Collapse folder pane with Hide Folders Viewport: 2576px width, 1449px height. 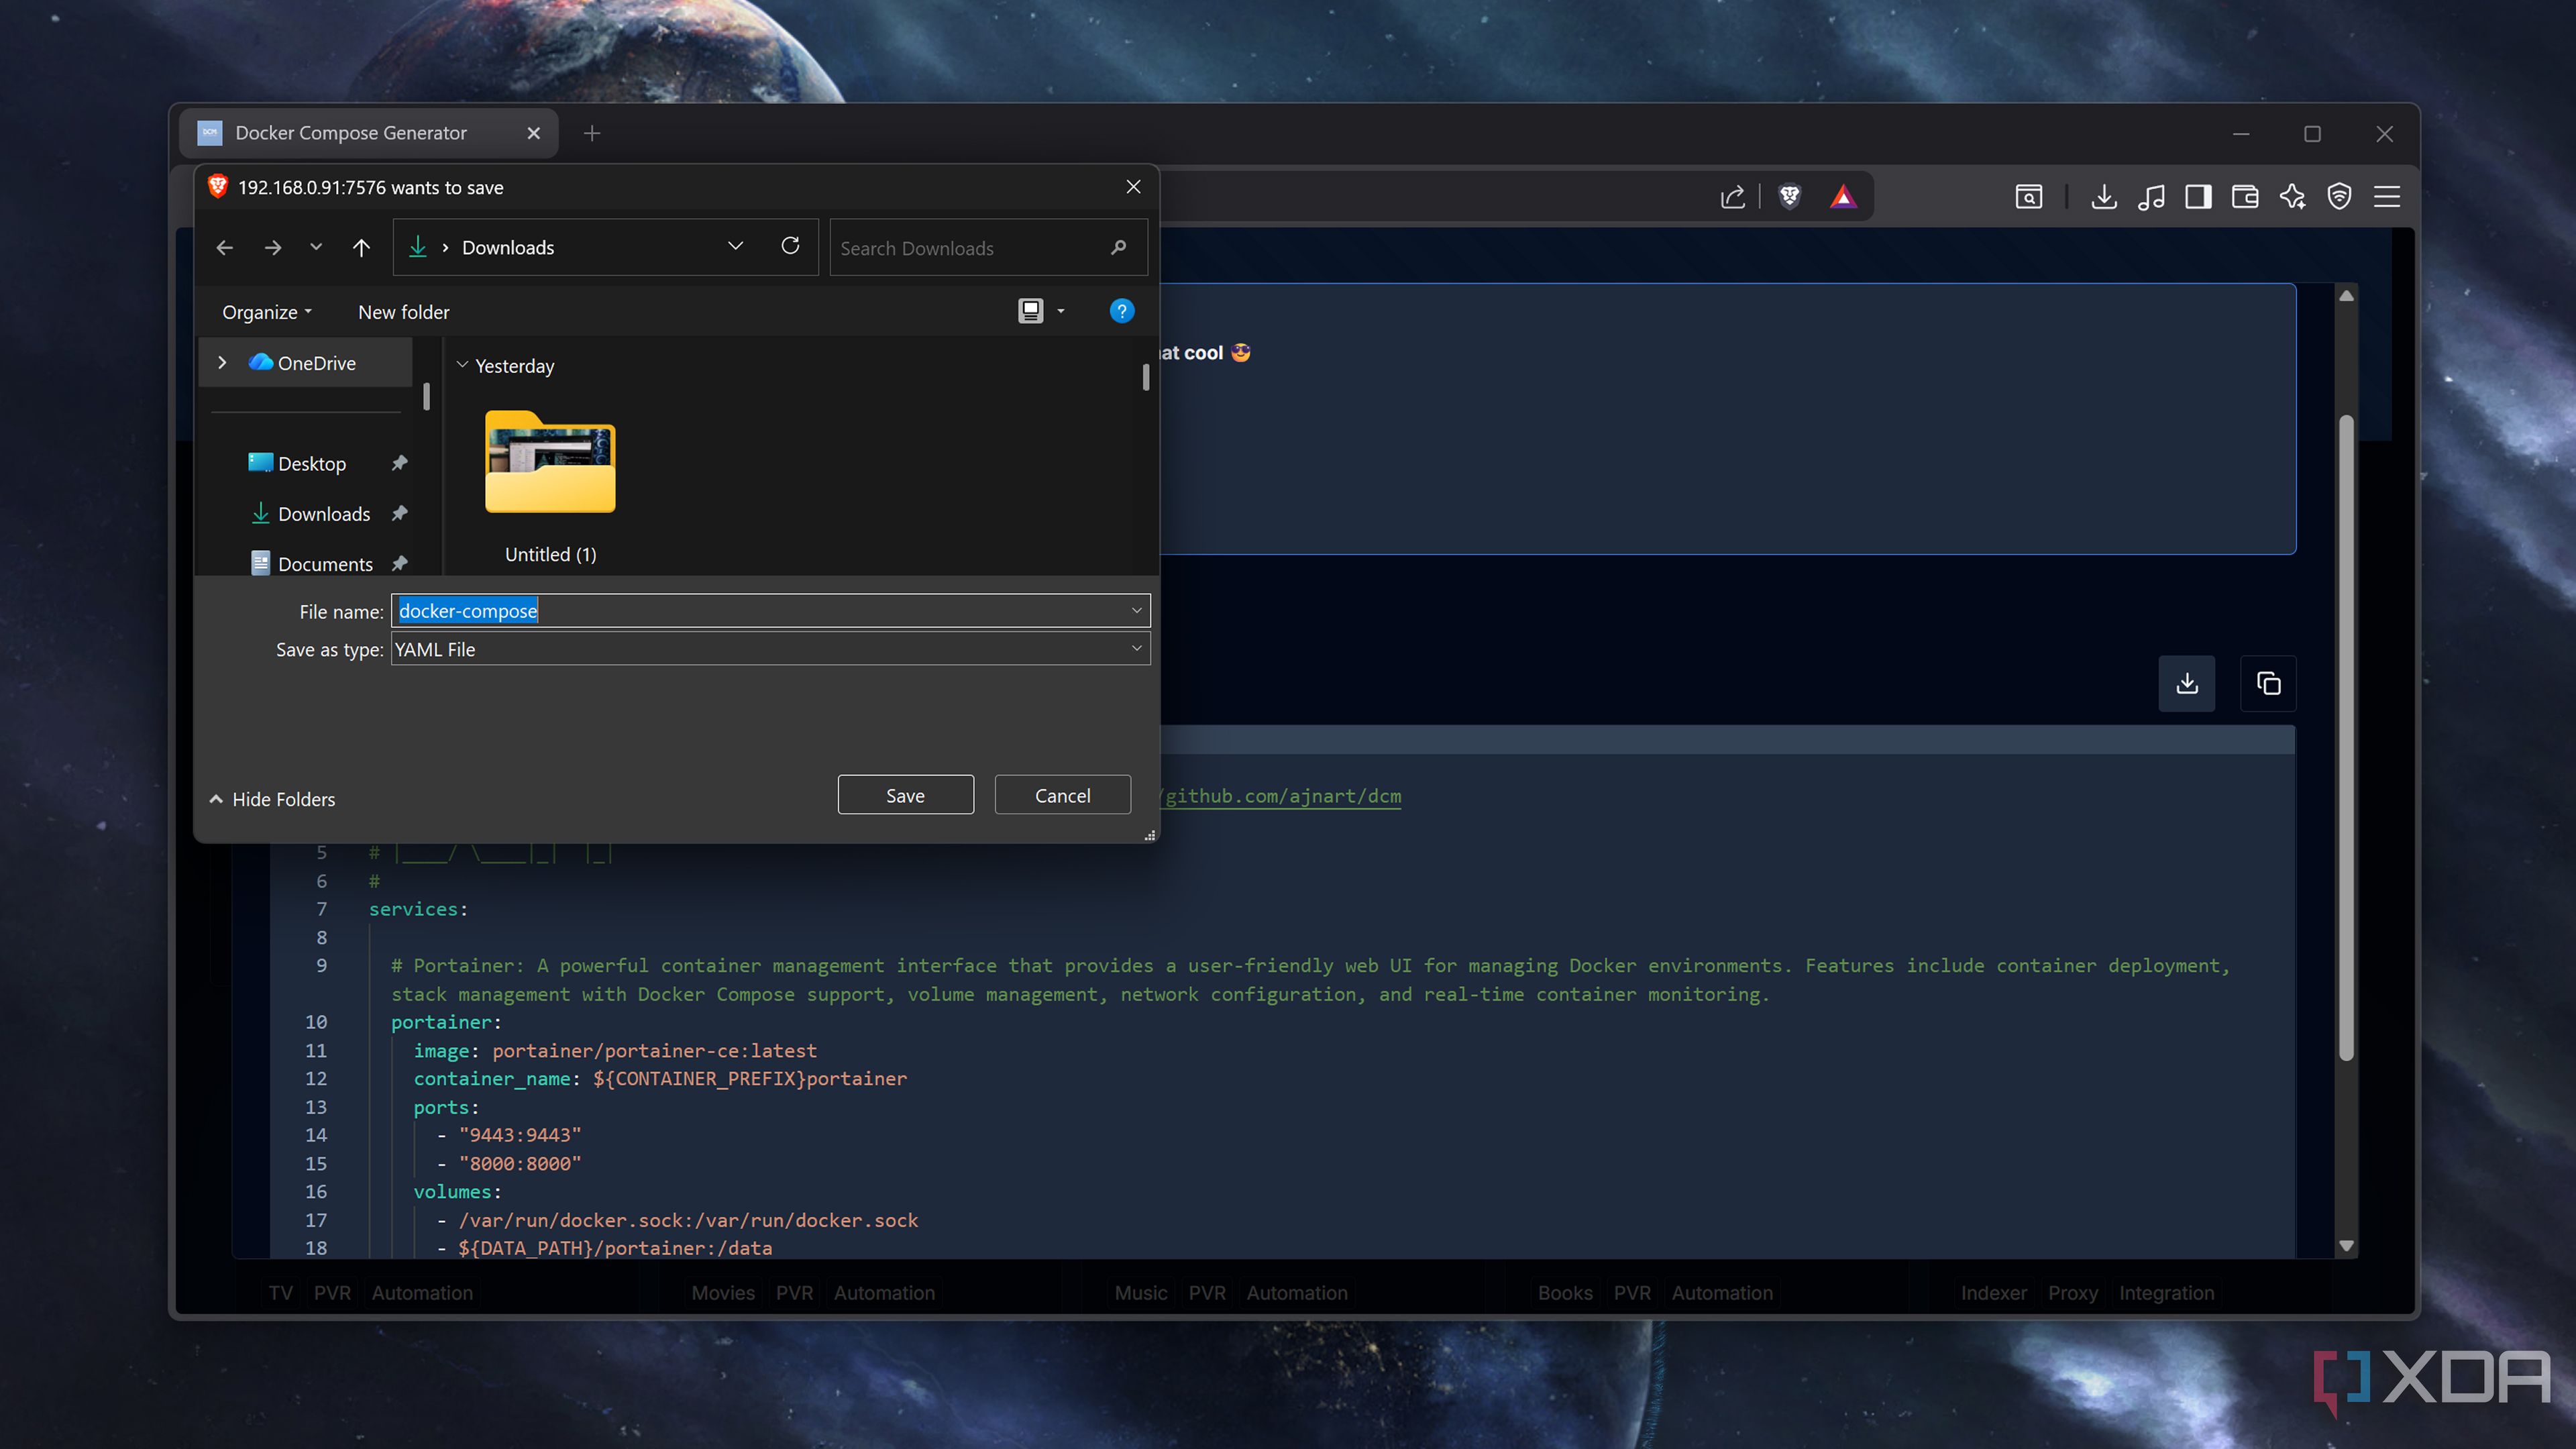point(272,799)
